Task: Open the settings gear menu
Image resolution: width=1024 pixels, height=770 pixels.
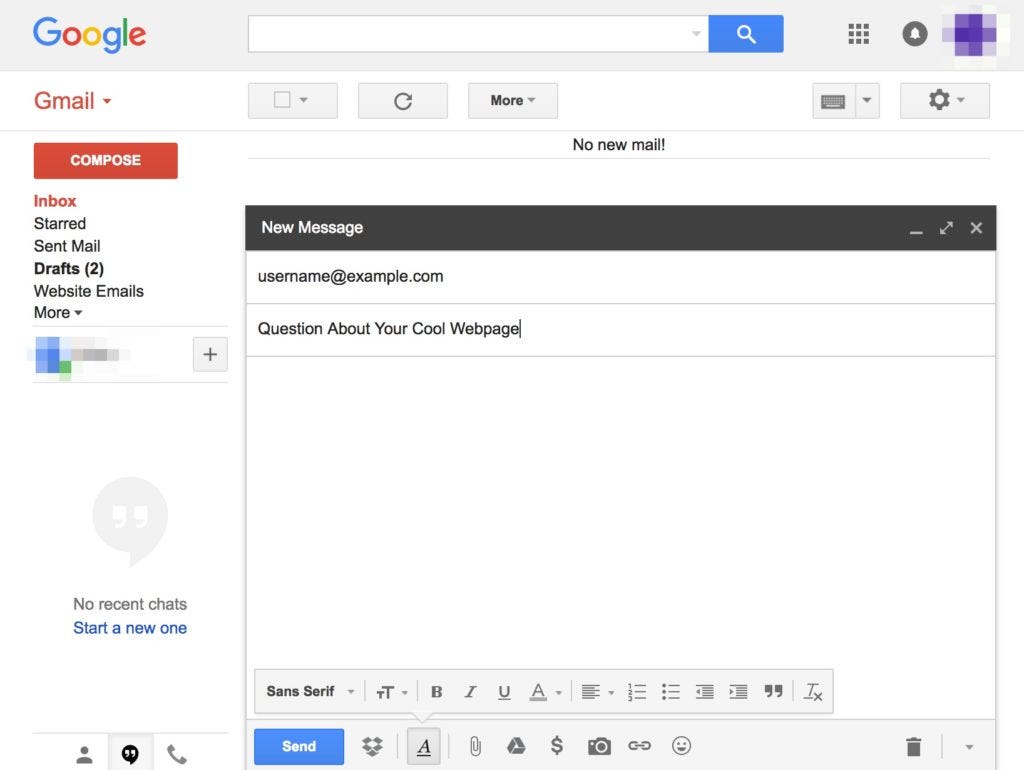Action: click(944, 101)
